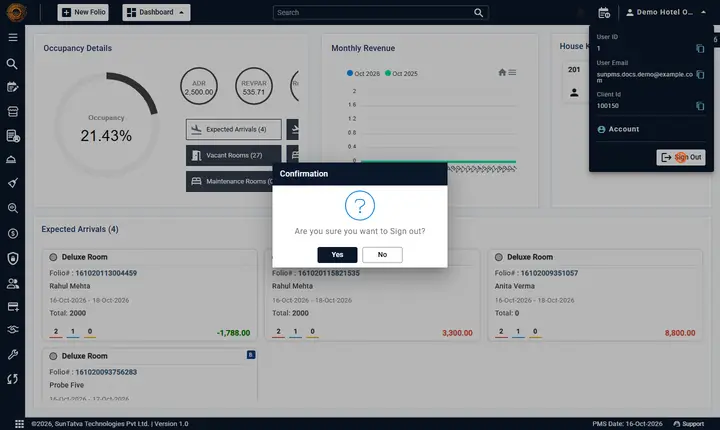Viewport: 720px width, 430px height.
Task: Copy the User Email value
Action: [x=700, y=74]
